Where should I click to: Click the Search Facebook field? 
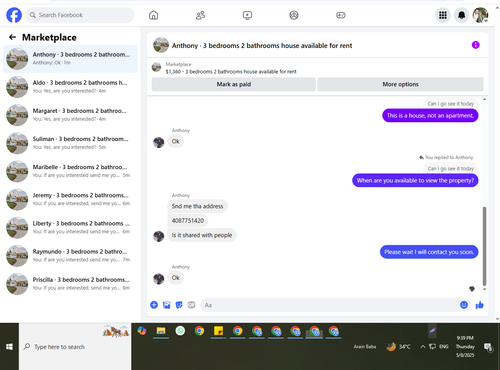pos(80,15)
